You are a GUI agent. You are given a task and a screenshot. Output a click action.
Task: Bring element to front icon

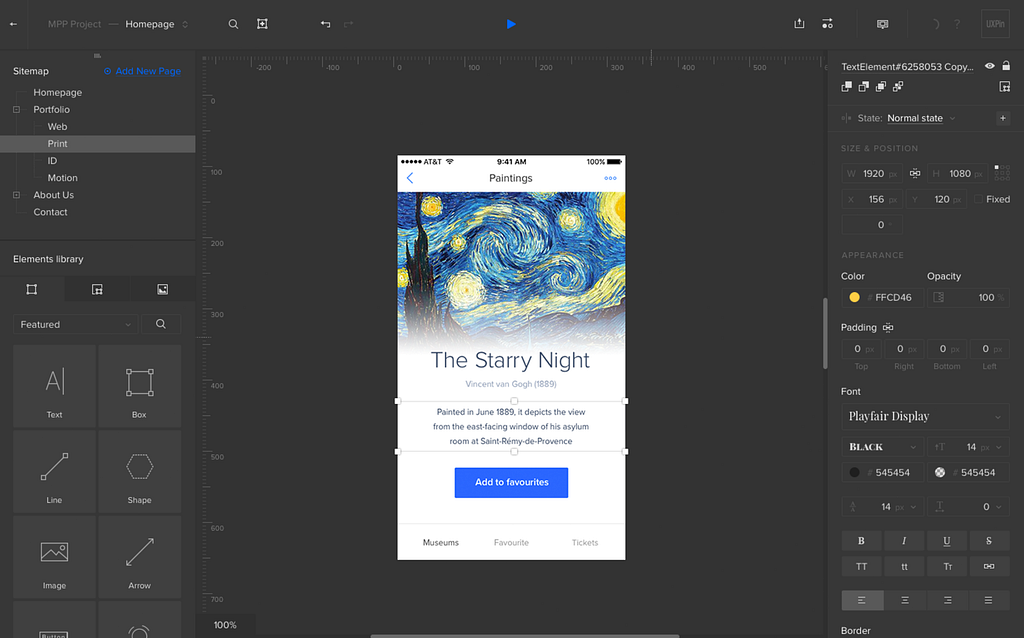point(847,86)
